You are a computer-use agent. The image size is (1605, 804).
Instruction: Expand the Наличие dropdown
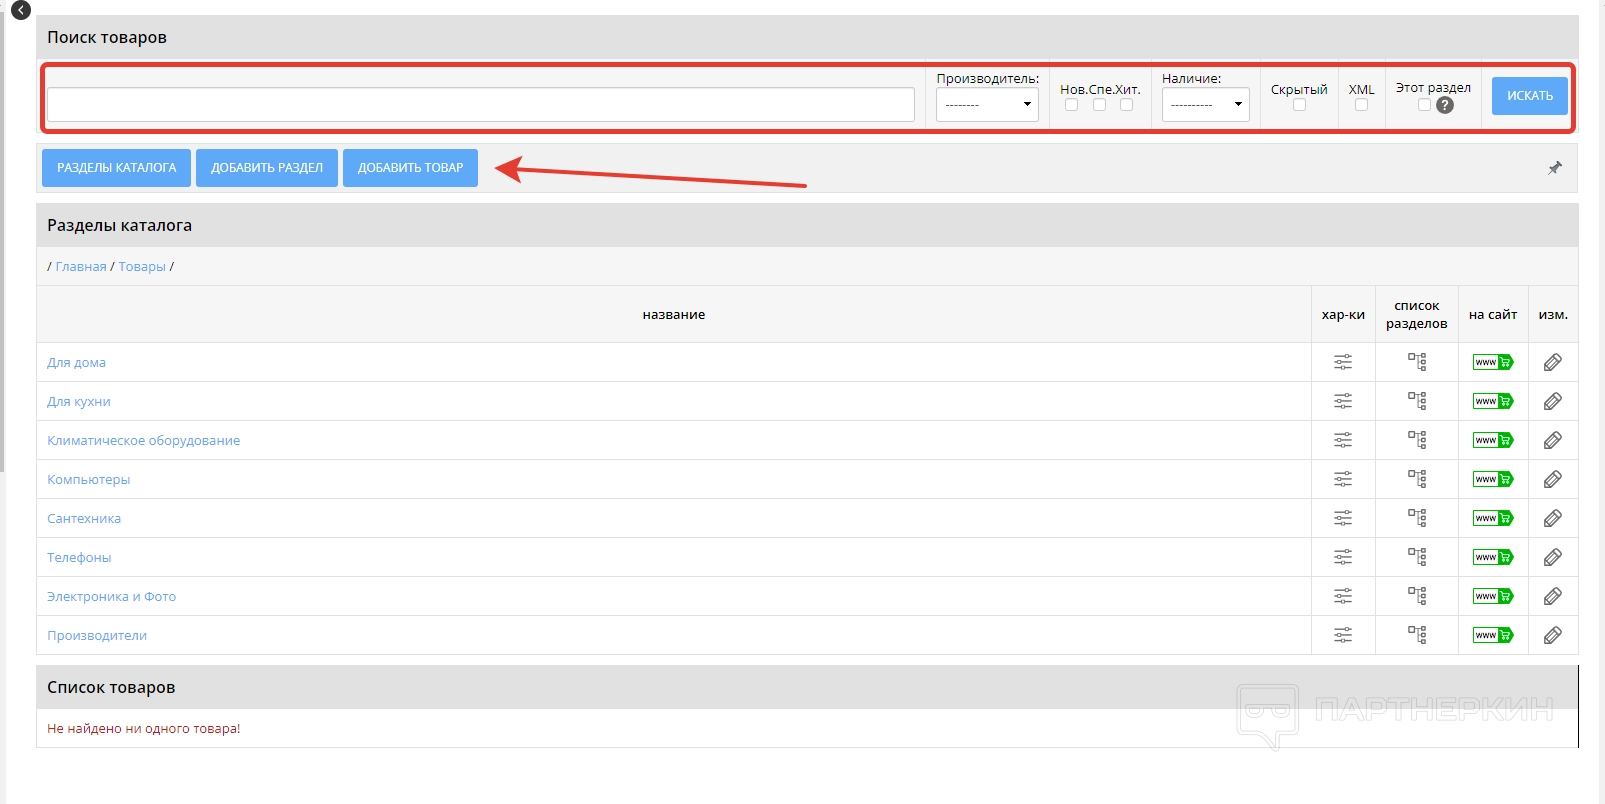tap(1205, 104)
